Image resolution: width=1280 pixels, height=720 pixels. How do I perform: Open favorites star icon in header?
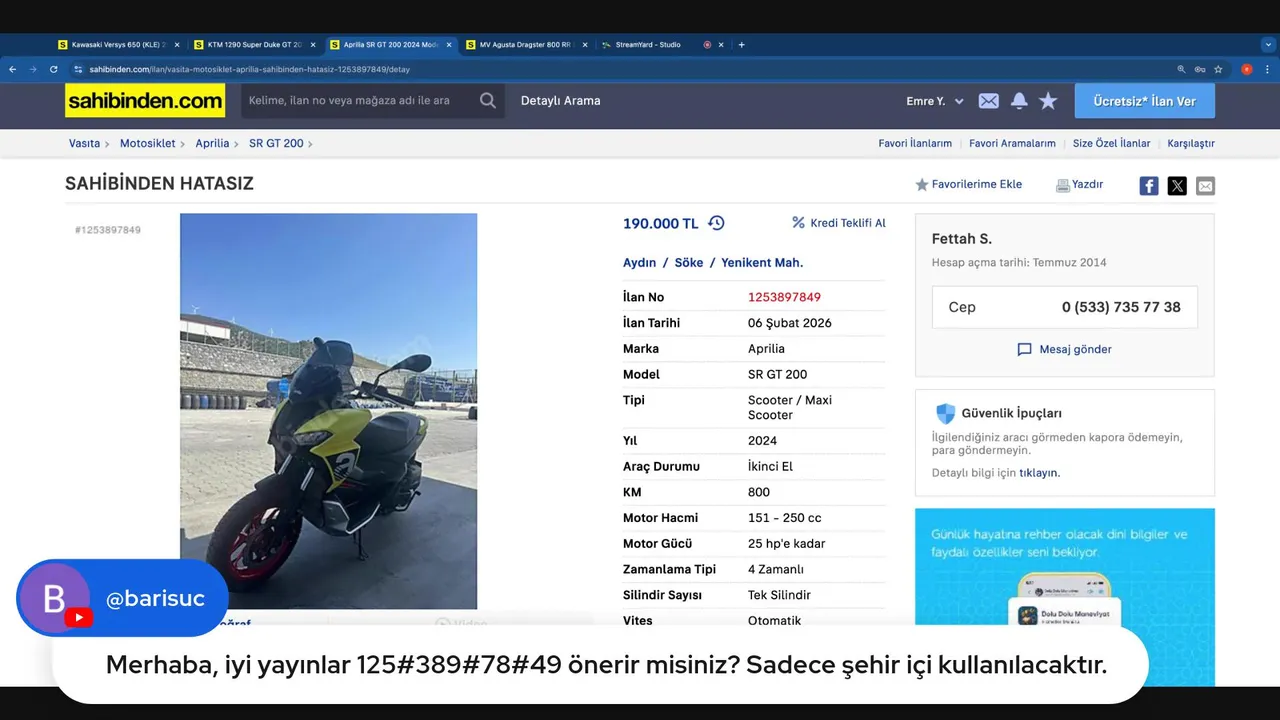point(1048,101)
